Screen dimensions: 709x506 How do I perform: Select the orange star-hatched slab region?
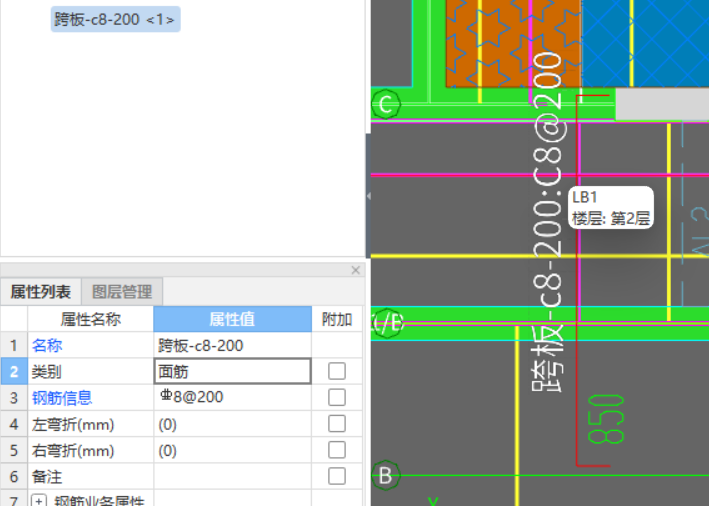(x=513, y=43)
